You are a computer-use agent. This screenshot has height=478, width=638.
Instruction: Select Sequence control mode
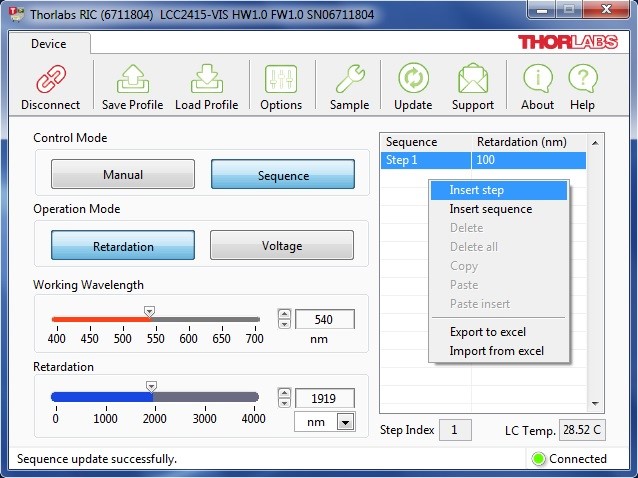point(283,175)
